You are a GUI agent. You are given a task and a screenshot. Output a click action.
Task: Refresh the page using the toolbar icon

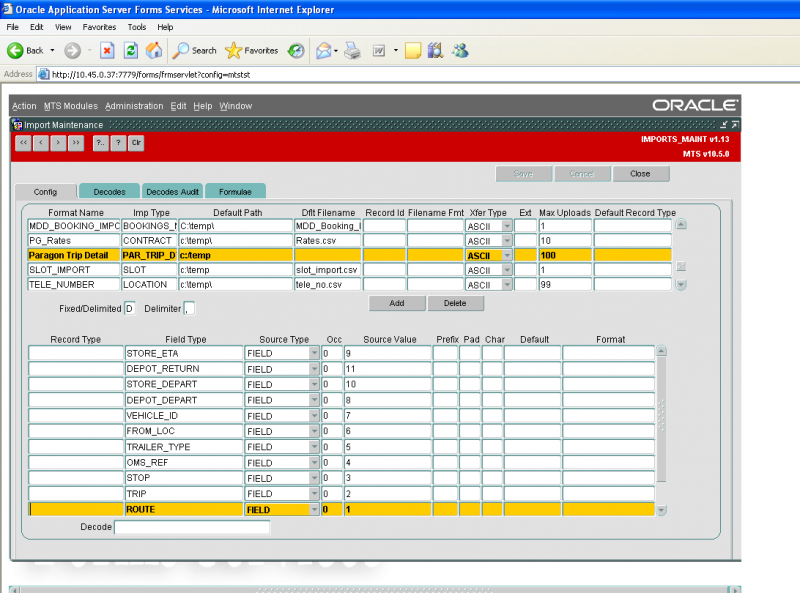131,51
